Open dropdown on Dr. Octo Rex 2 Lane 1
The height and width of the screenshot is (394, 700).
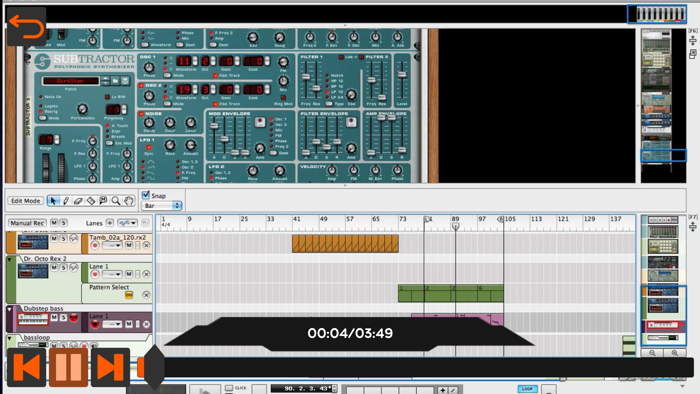coord(112,274)
